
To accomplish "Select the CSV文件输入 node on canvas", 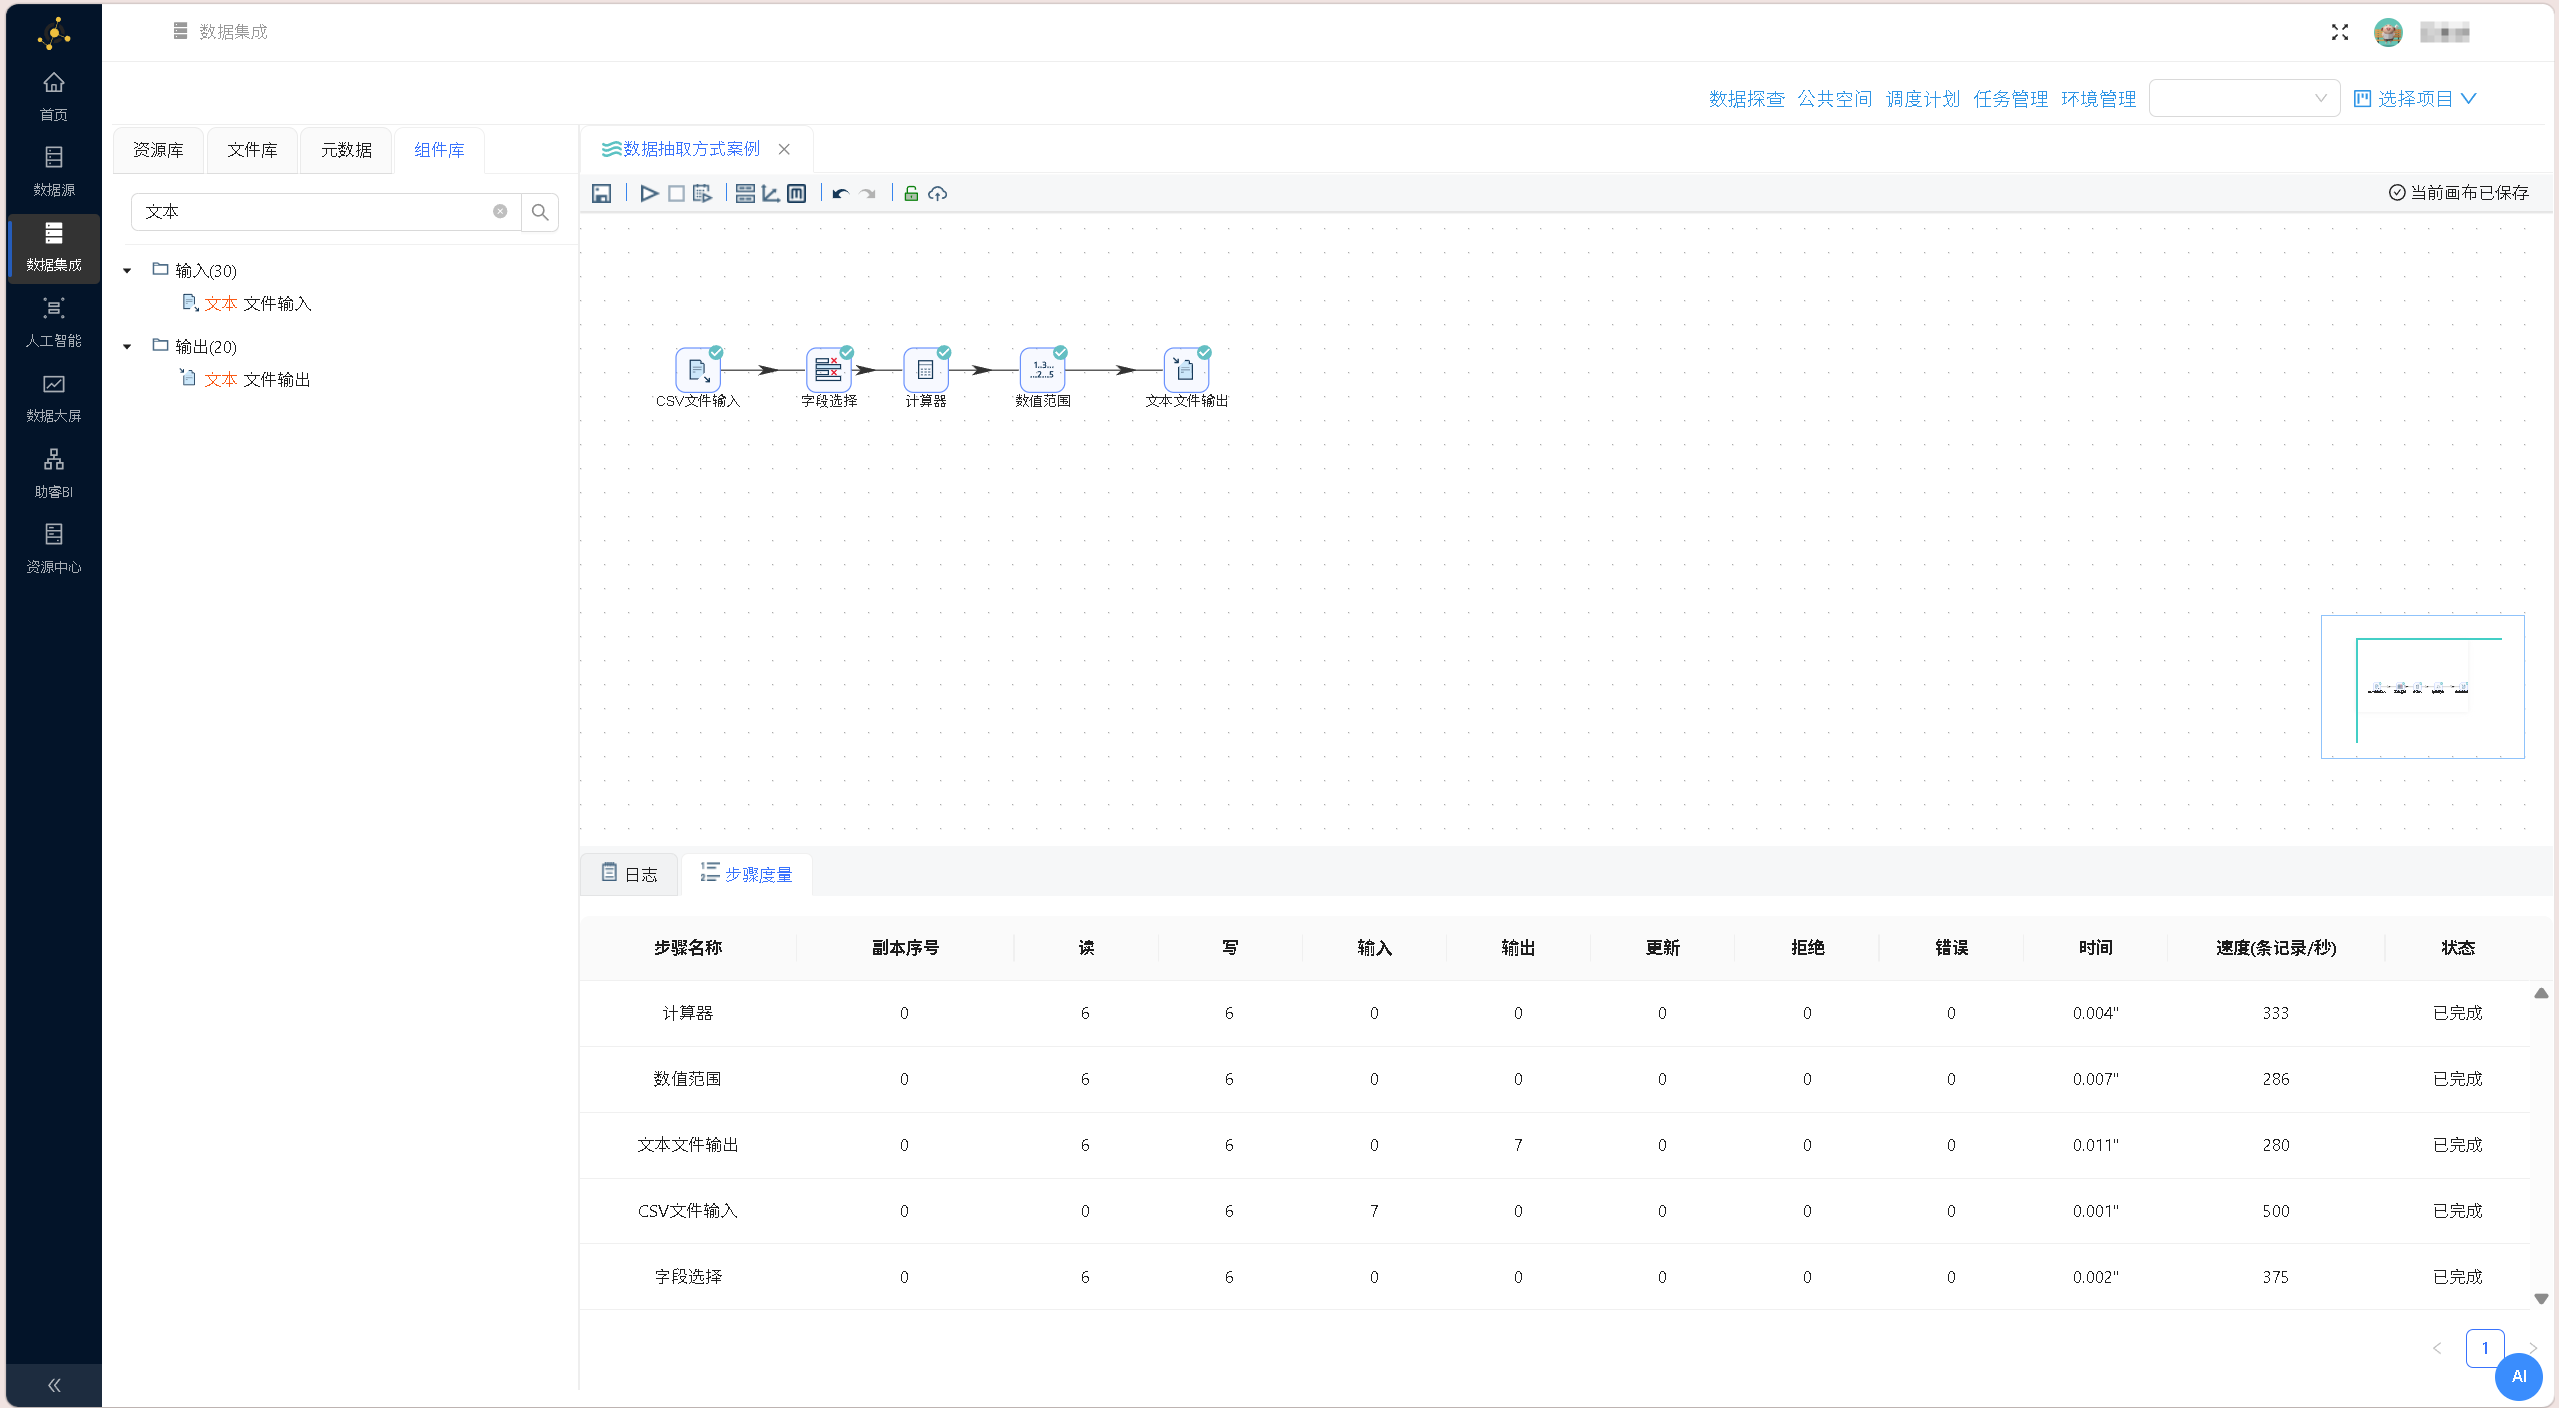I will click(698, 371).
